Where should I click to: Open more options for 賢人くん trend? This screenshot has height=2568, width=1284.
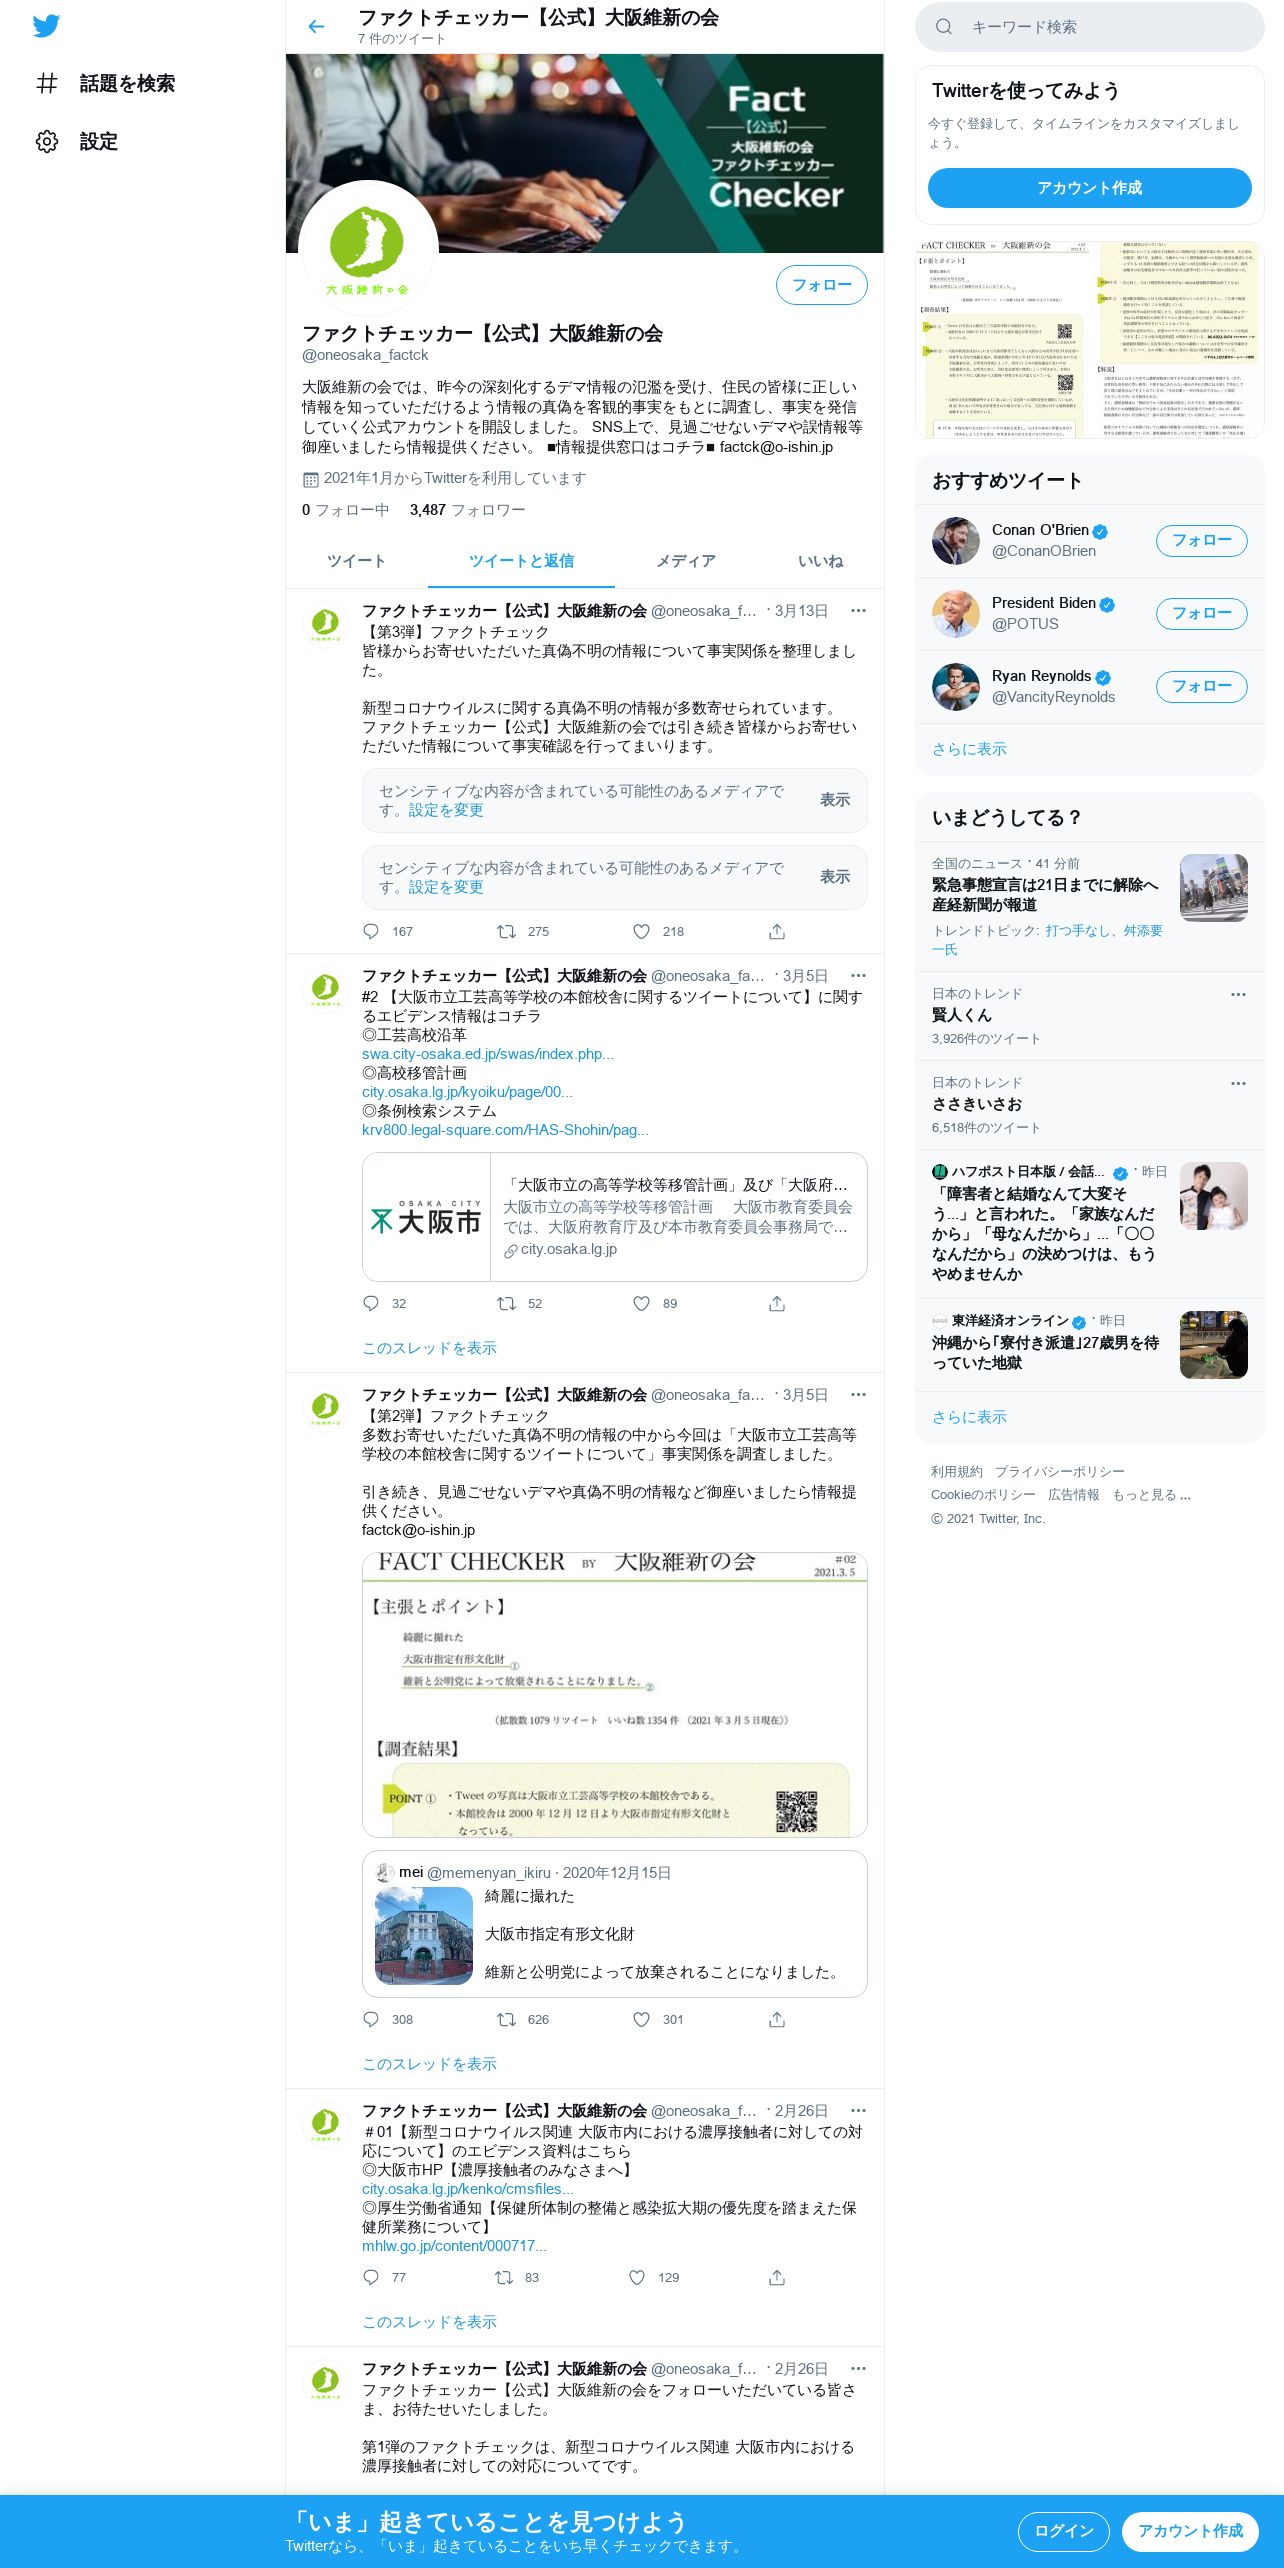[1238, 994]
